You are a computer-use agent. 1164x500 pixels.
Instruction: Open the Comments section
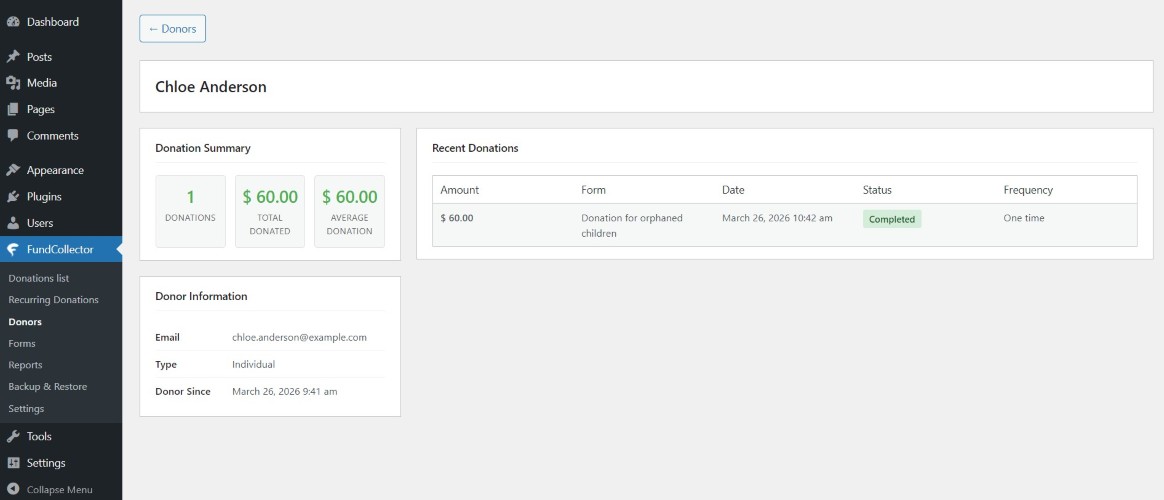pyautogui.click(x=53, y=136)
